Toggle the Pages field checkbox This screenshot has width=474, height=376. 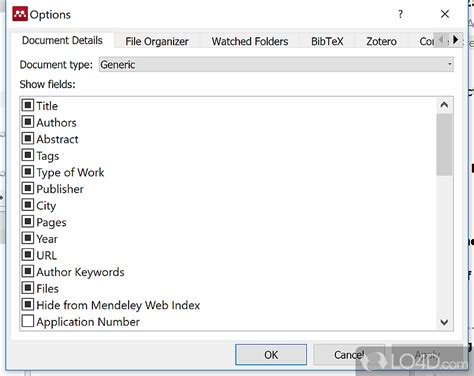[x=28, y=222]
